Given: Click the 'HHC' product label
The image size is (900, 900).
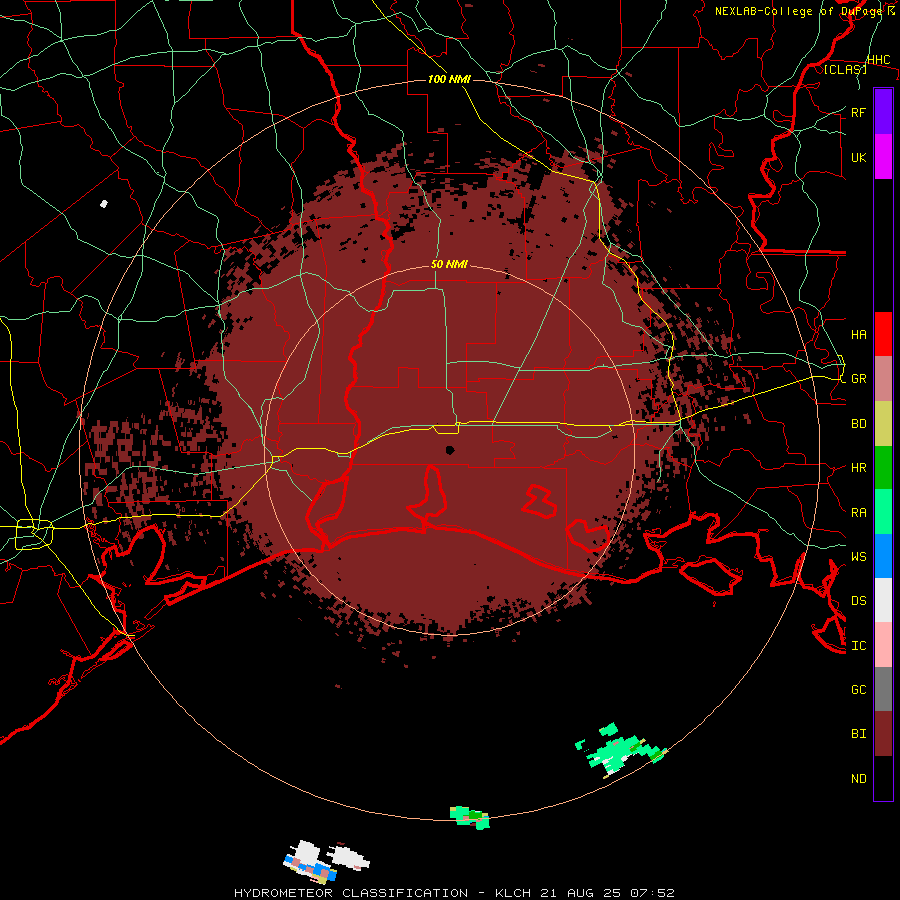Looking at the screenshot, I should tap(878, 60).
